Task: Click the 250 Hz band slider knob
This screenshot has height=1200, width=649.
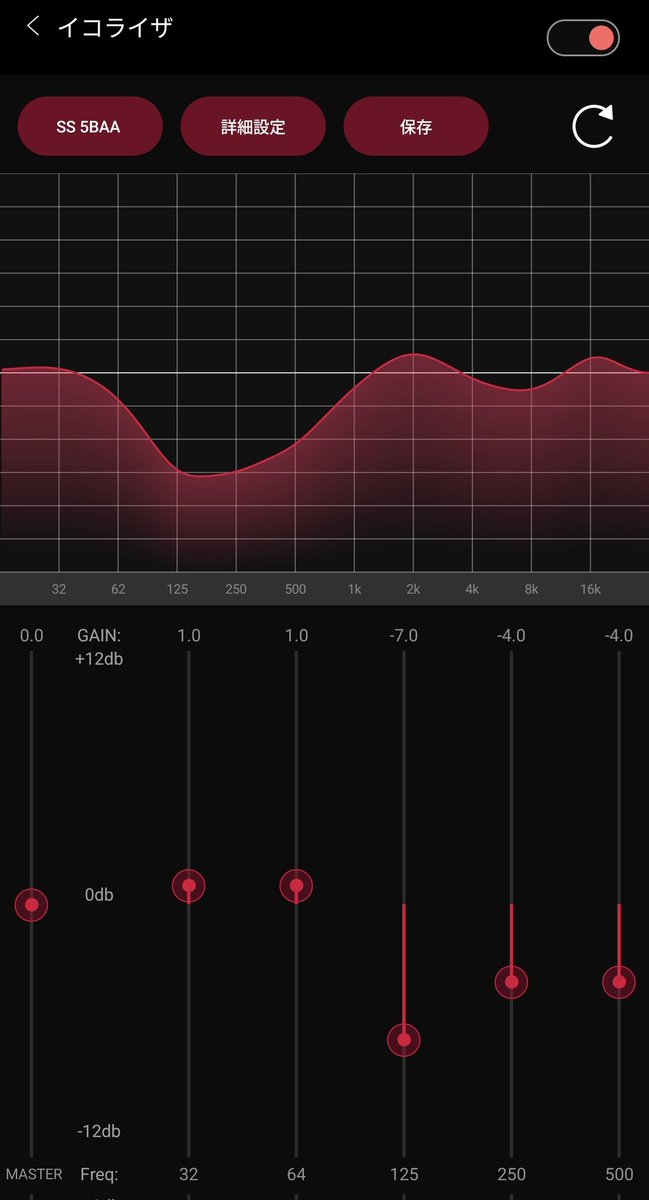Action: point(511,982)
